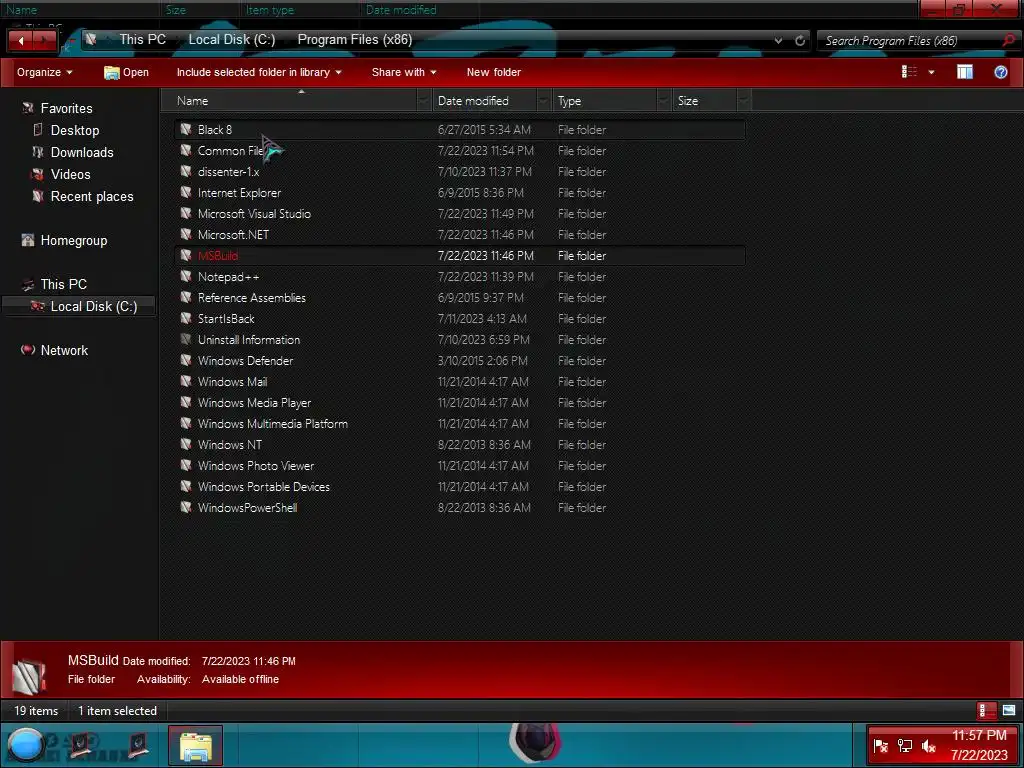Click the dissenter-1.x folder icon
The height and width of the screenshot is (768, 1024).
(185, 171)
